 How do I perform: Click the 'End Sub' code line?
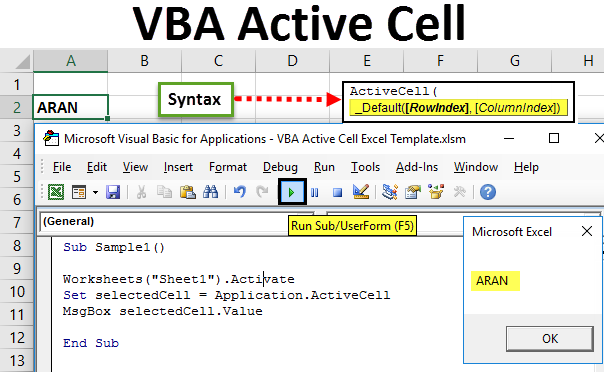pyautogui.click(x=91, y=343)
